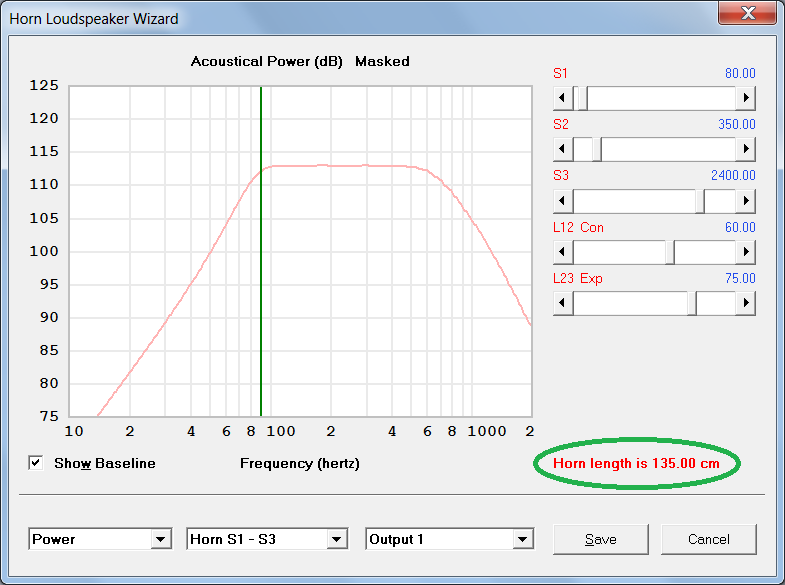This screenshot has height=585, width=785.
Task: Click the Exp label next to L23
Action: (x=591, y=278)
